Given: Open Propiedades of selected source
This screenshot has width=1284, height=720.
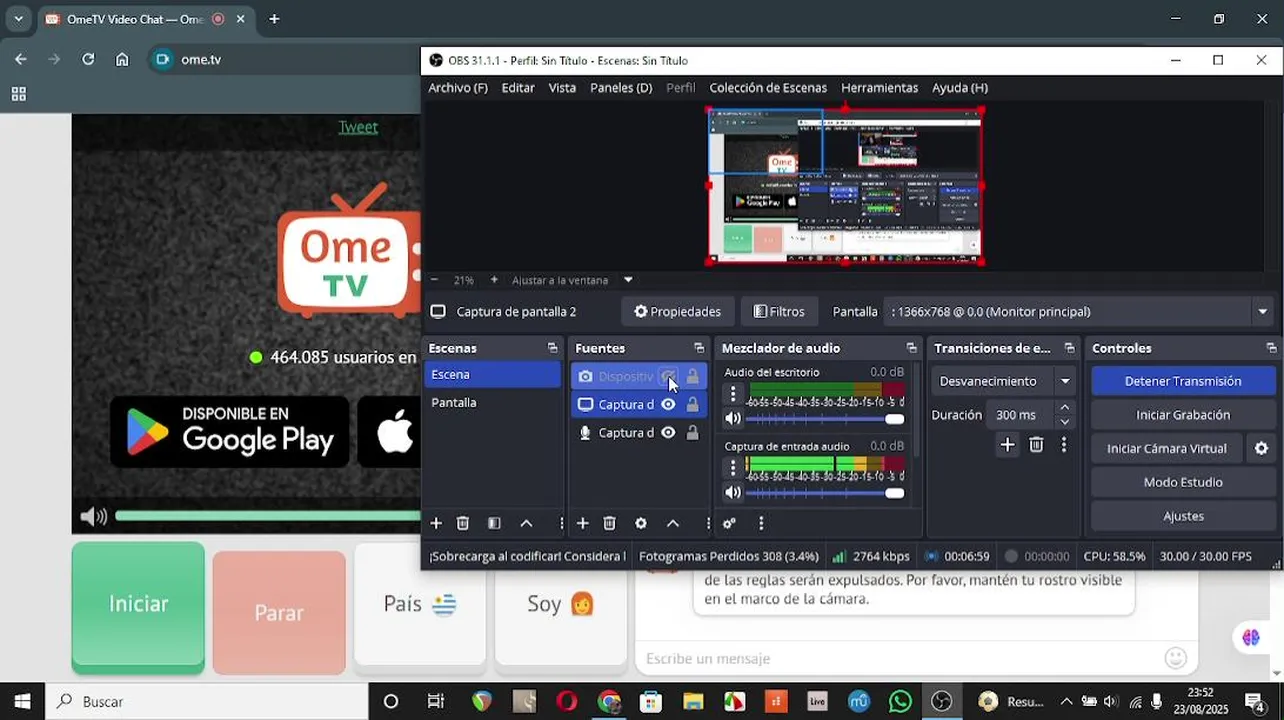Looking at the screenshot, I should tap(677, 312).
